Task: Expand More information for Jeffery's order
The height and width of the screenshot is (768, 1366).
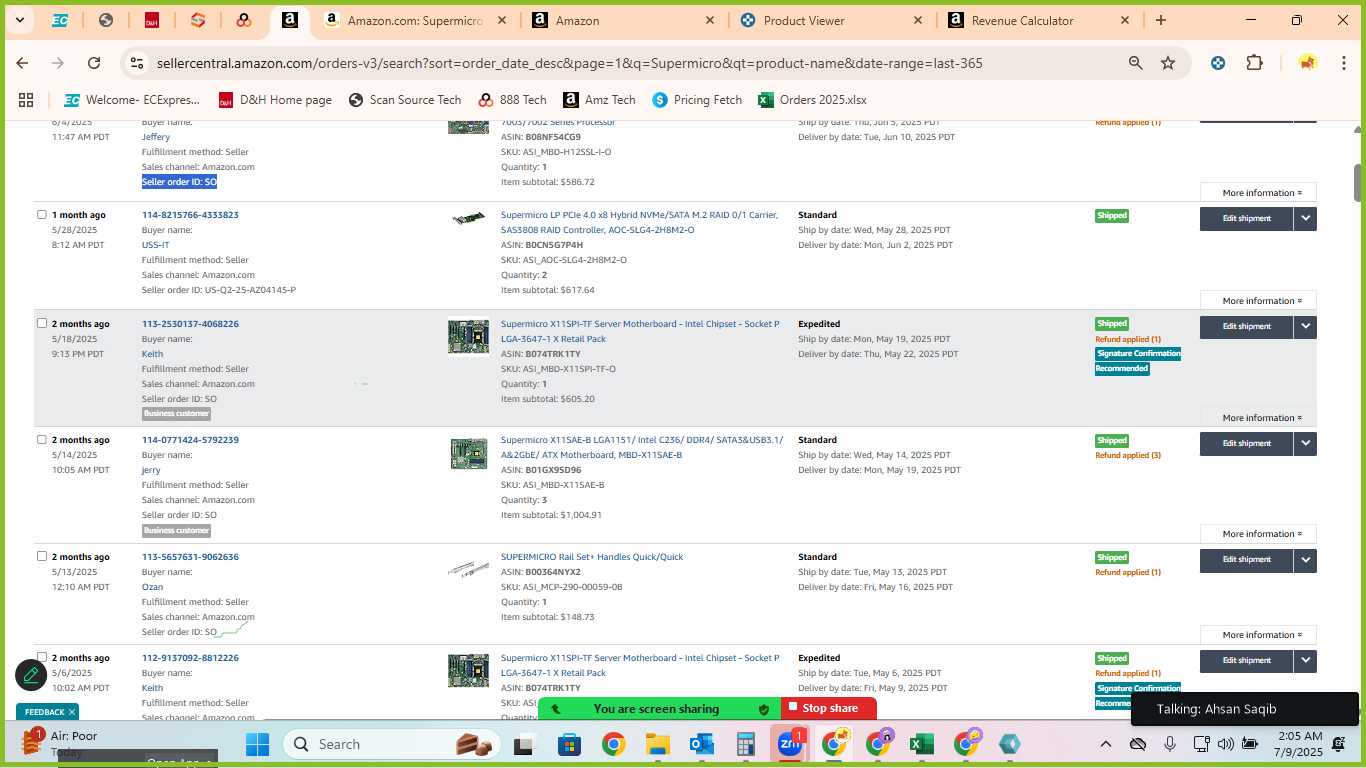Action: [1258, 192]
